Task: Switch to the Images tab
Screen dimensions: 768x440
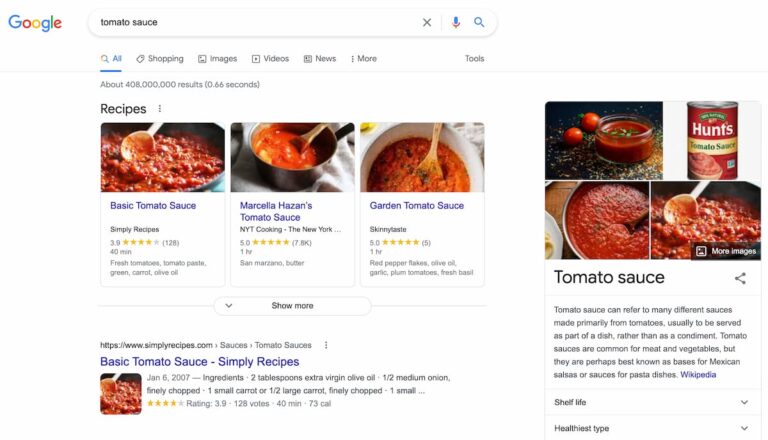Action: click(217, 59)
